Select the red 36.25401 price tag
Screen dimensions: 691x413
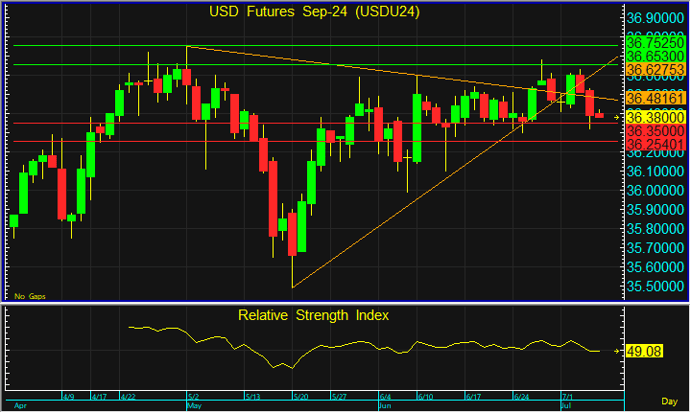[x=653, y=144]
